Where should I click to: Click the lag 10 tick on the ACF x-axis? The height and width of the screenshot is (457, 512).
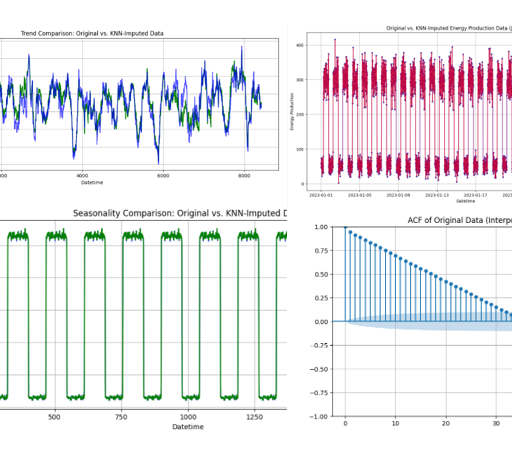point(396,423)
